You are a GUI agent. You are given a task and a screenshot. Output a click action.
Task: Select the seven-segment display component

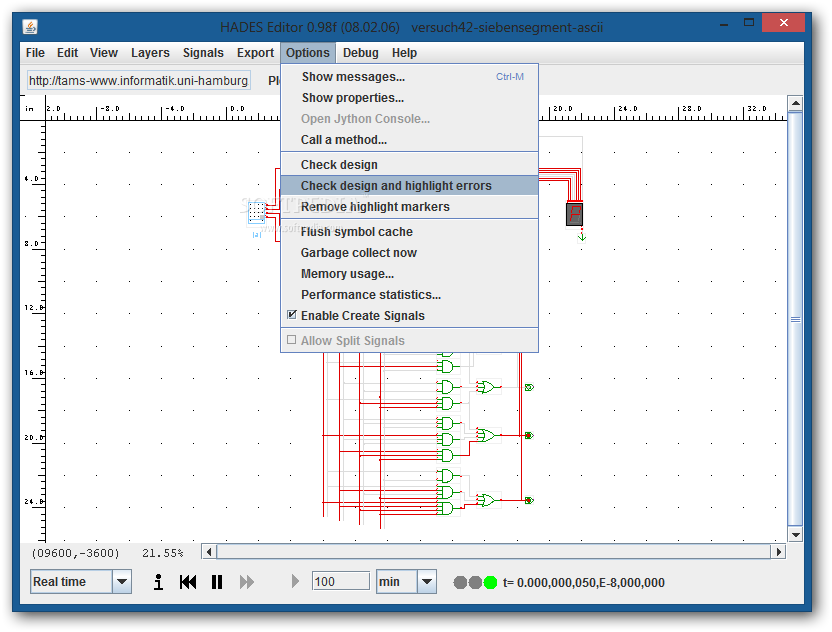pos(574,214)
